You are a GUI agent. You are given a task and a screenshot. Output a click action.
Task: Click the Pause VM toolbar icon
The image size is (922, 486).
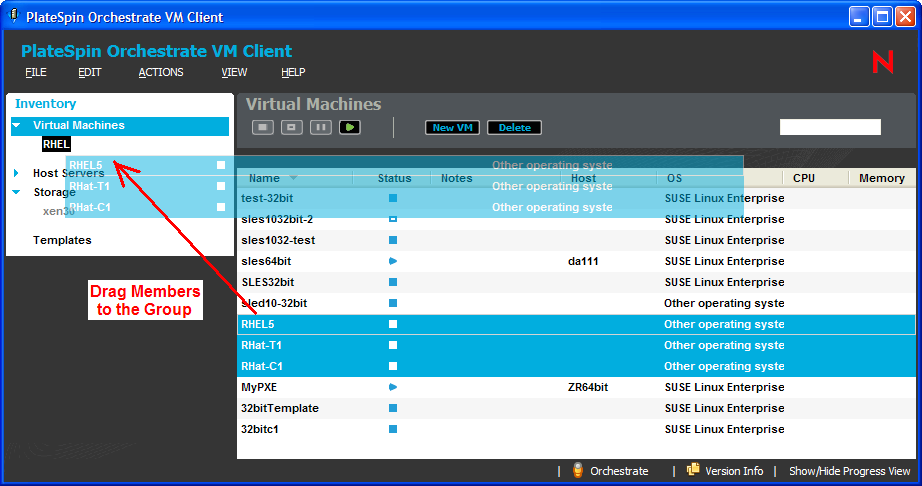coord(320,127)
